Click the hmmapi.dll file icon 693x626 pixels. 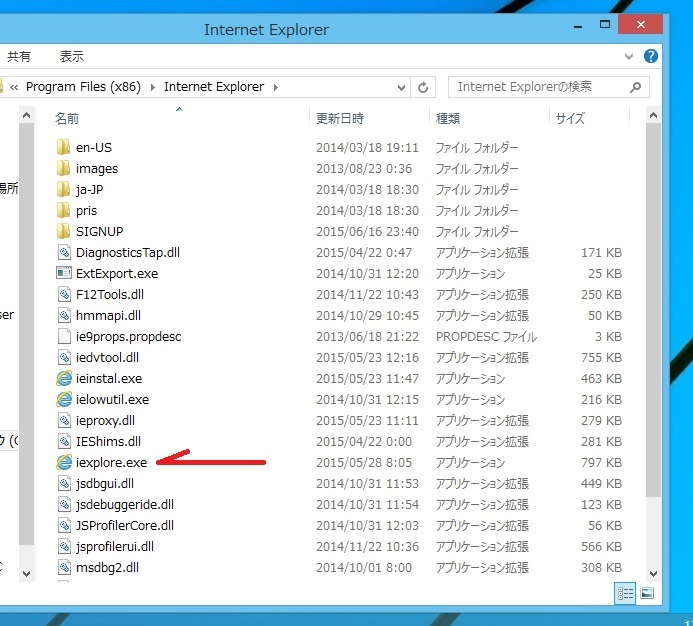tap(64, 315)
